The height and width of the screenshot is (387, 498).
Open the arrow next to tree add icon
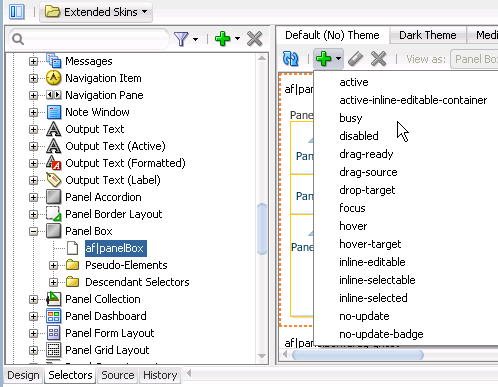click(x=237, y=39)
